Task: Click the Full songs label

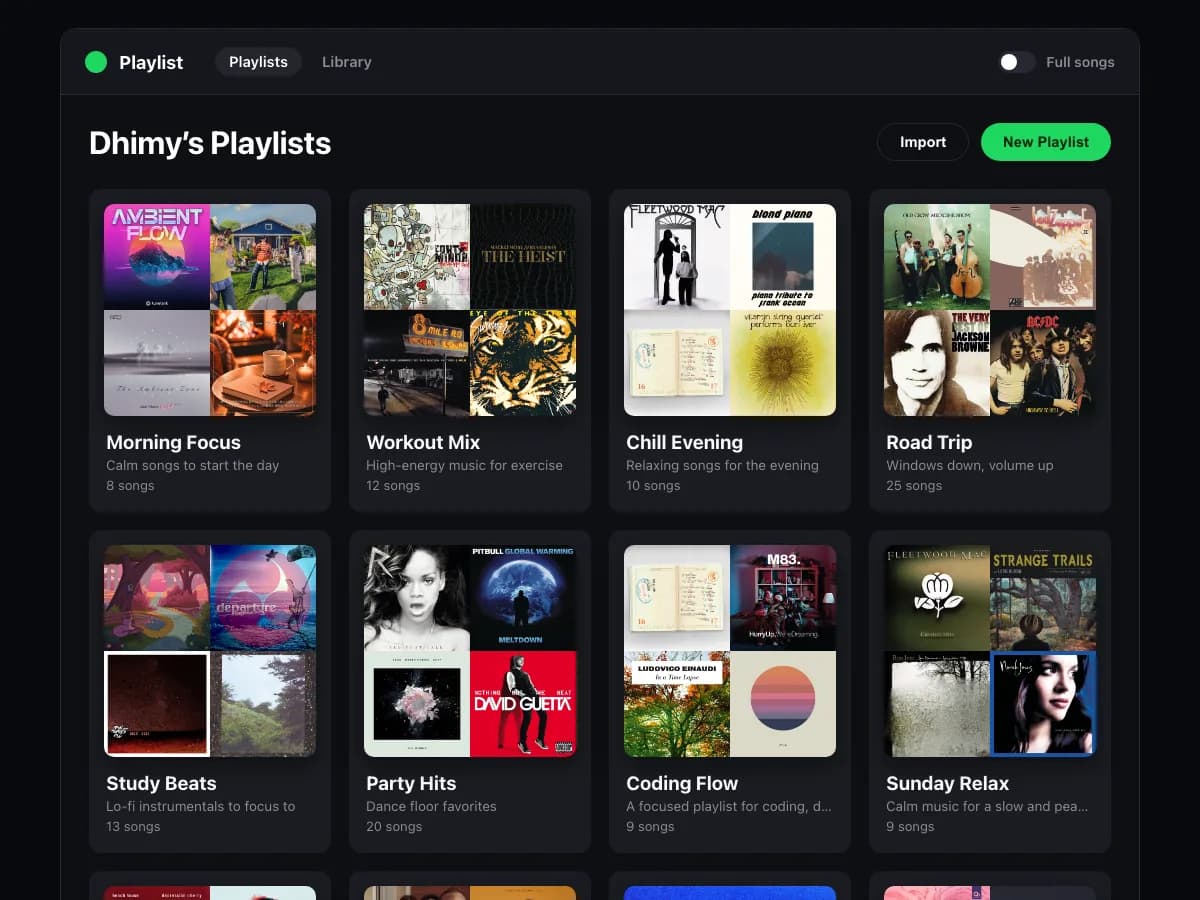Action: pos(1080,62)
